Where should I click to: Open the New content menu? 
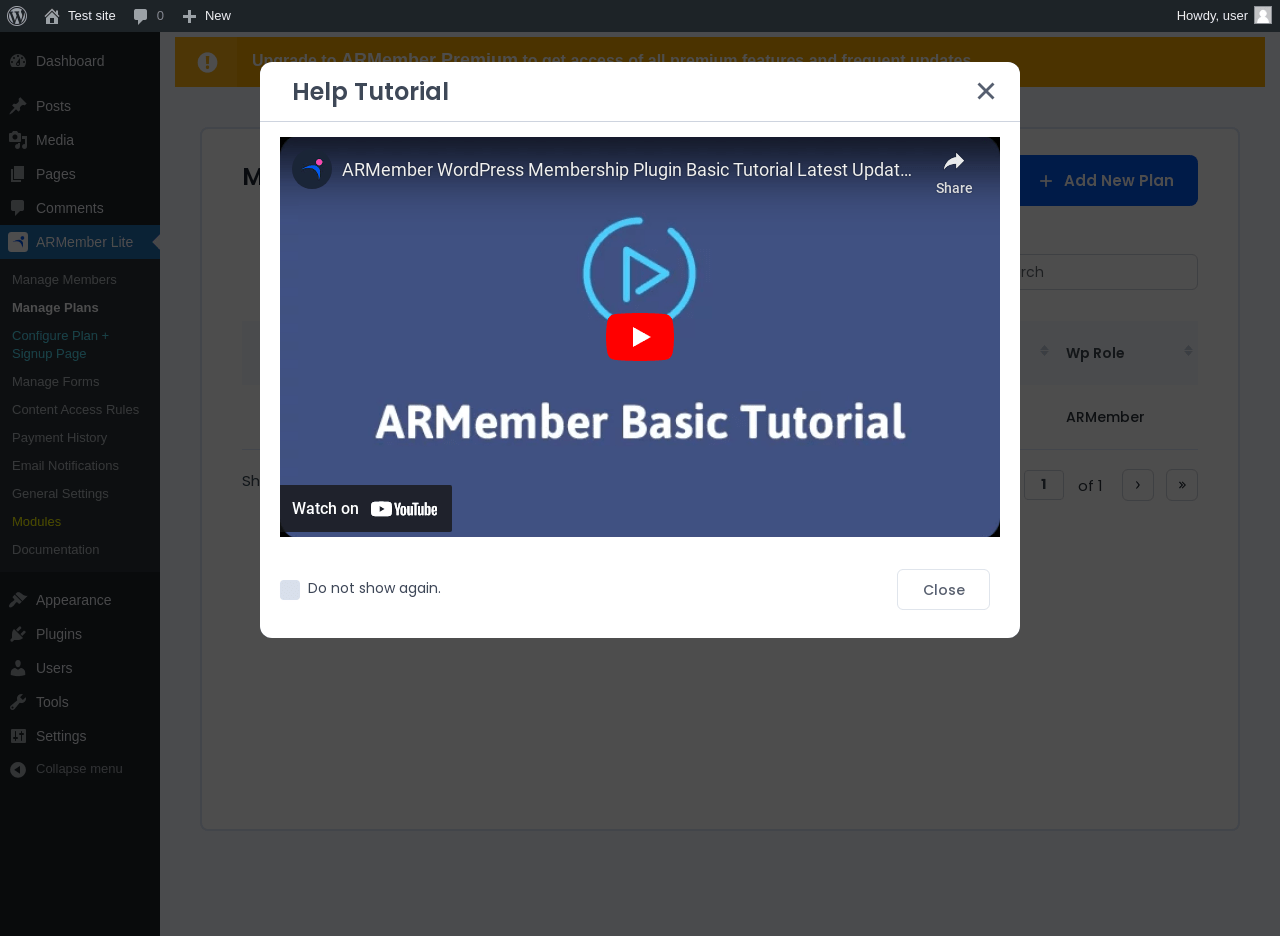[x=206, y=16]
